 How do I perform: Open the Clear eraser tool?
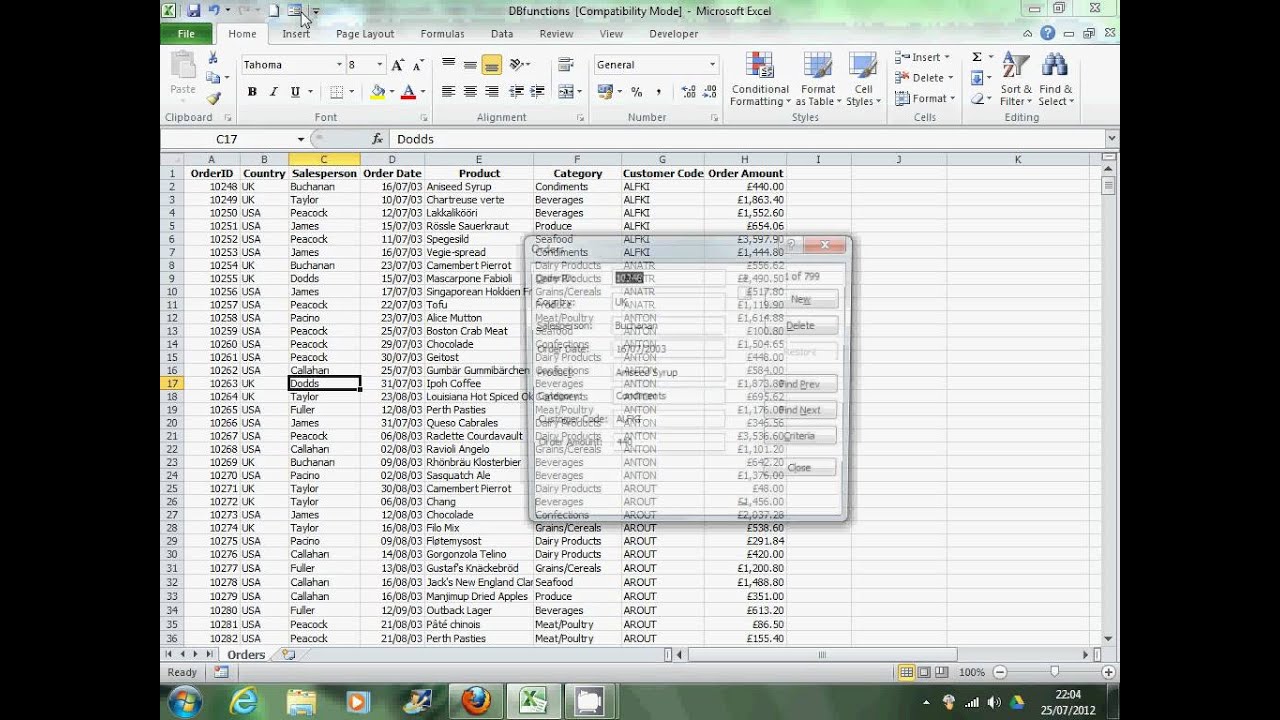[977, 98]
